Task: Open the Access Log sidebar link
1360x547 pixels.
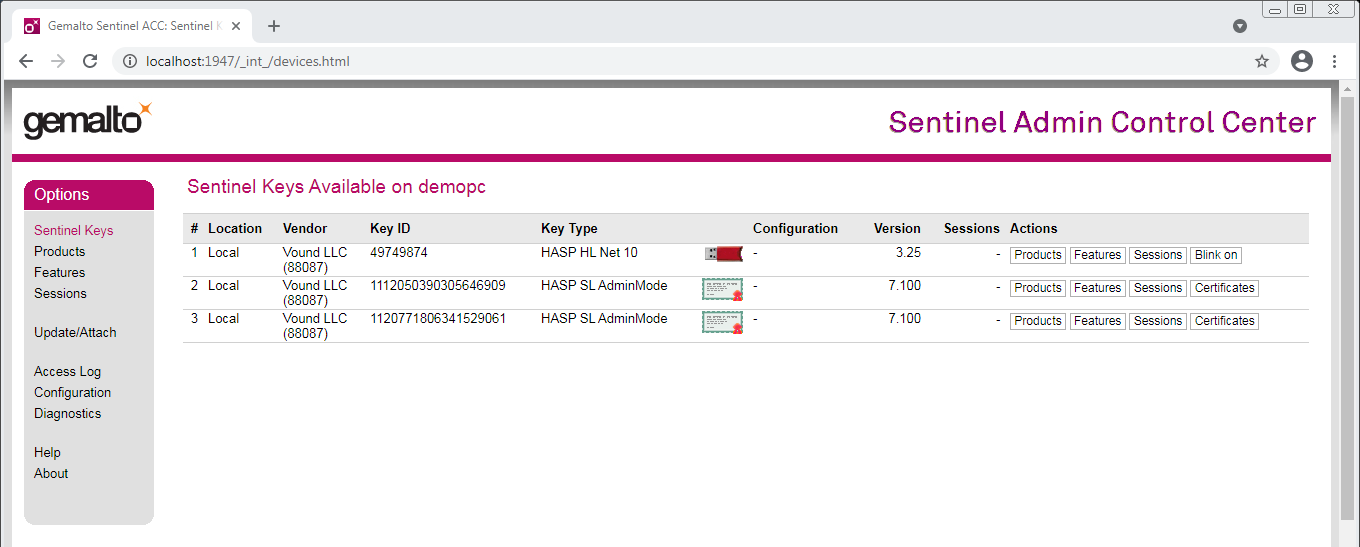Action: click(67, 371)
